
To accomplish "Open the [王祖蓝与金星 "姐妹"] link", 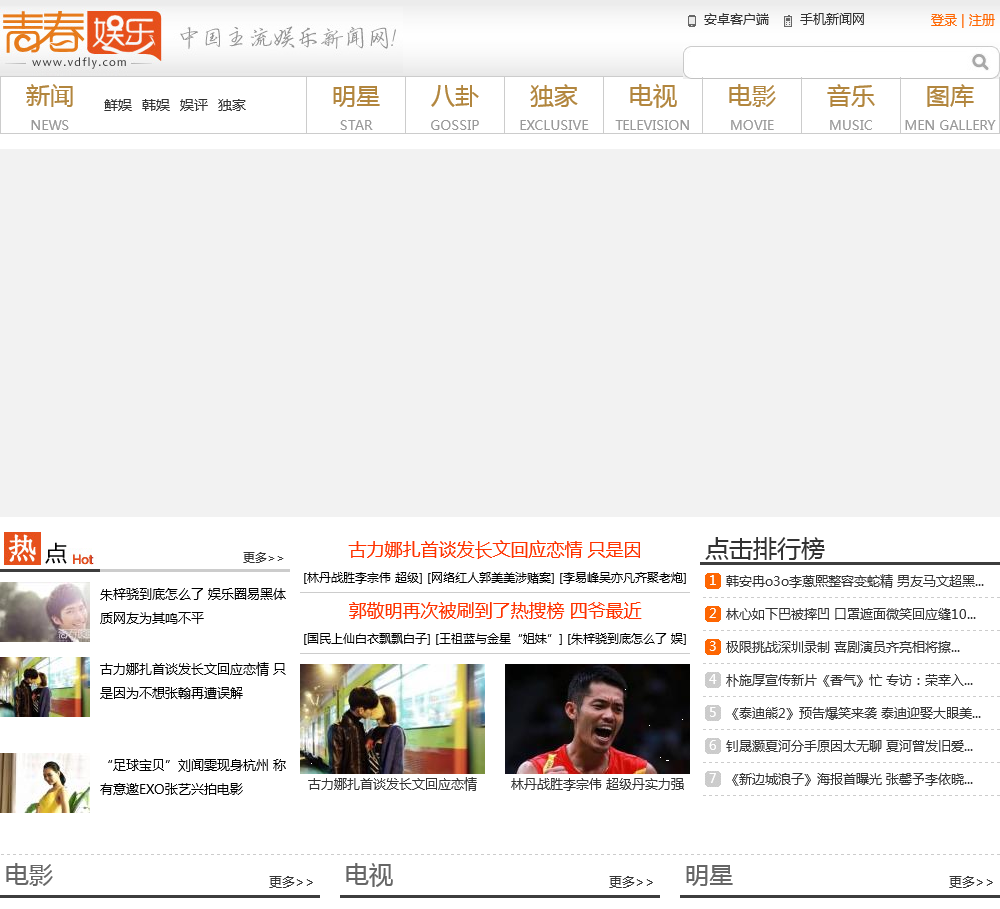I will (499, 639).
